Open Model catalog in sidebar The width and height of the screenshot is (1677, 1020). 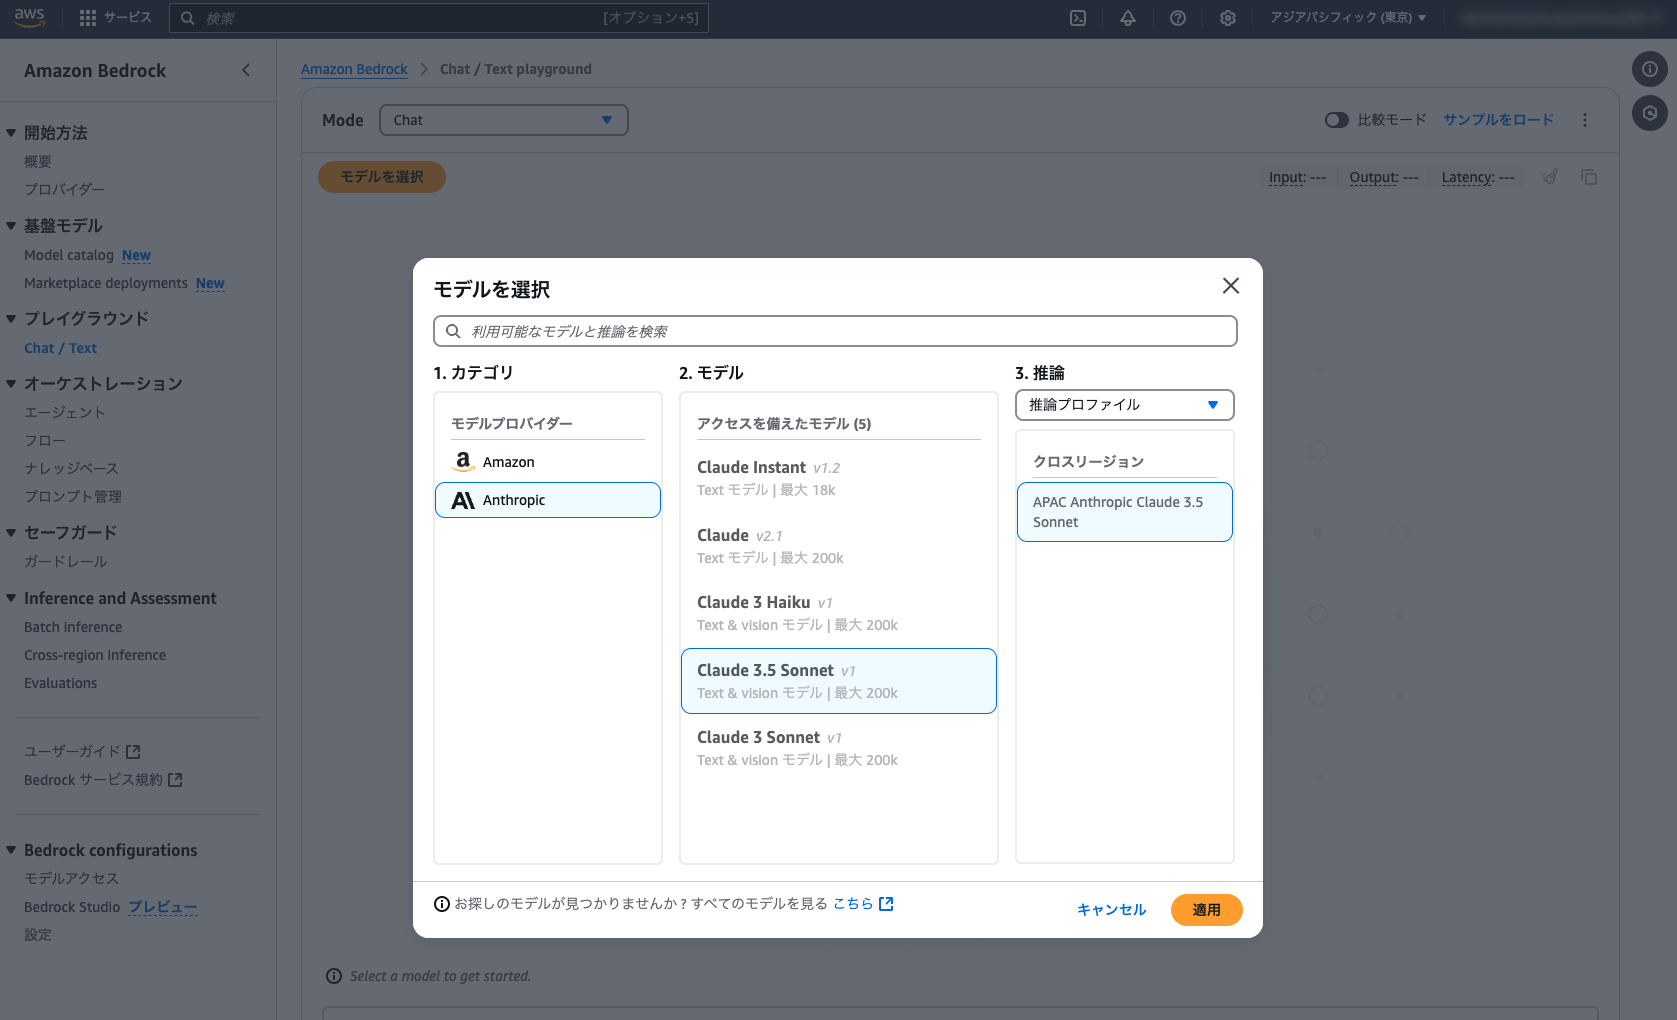69,255
